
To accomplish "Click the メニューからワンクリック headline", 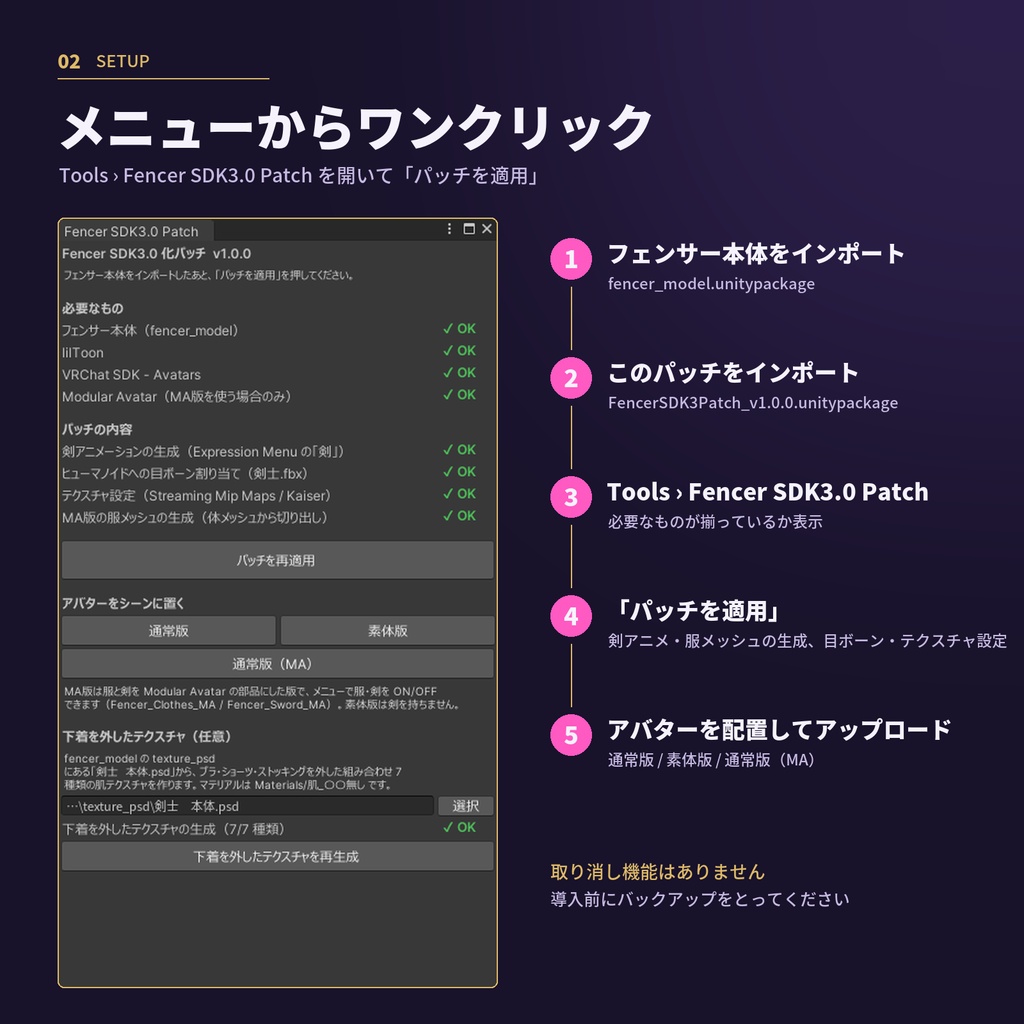I will coord(356,127).
